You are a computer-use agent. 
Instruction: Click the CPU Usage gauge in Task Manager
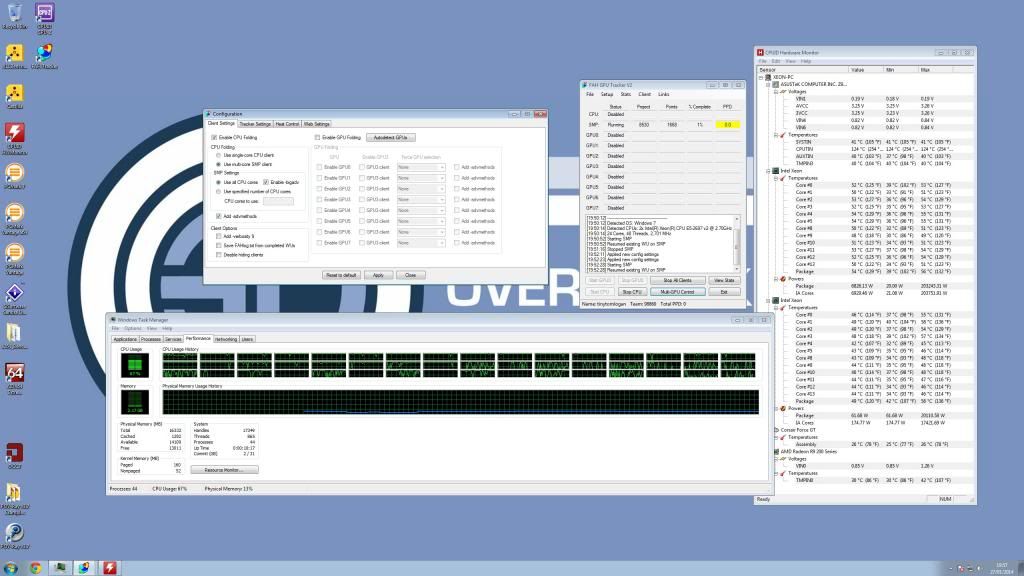pyautogui.click(x=135, y=366)
